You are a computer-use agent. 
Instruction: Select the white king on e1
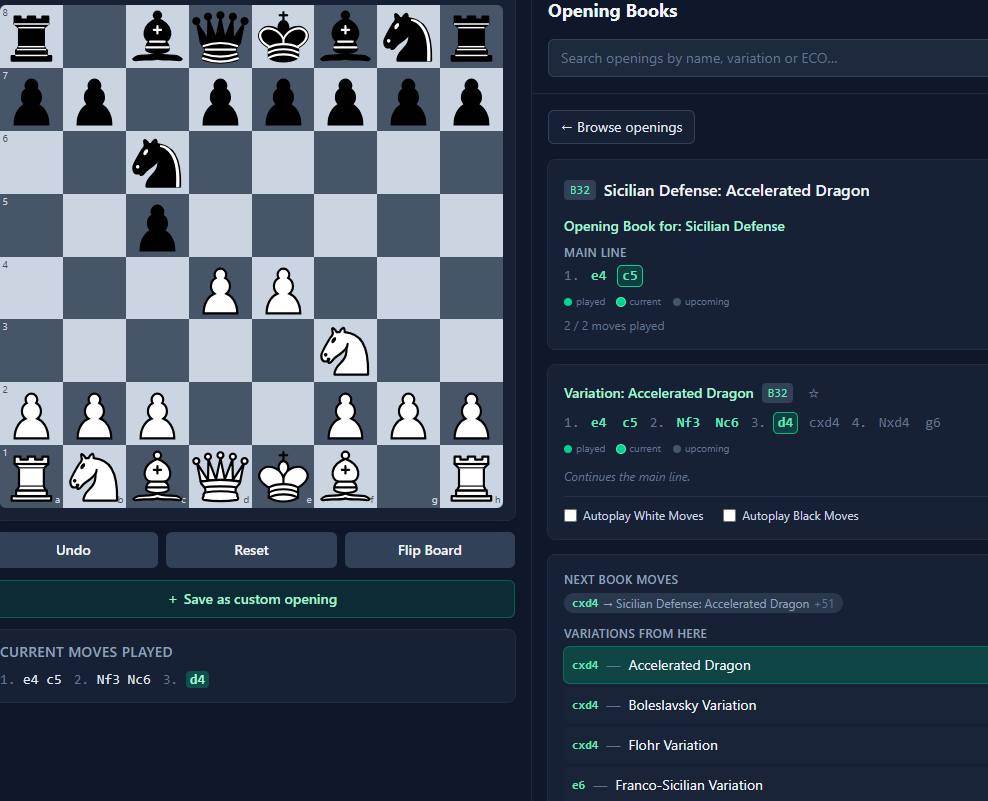[x=283, y=476]
